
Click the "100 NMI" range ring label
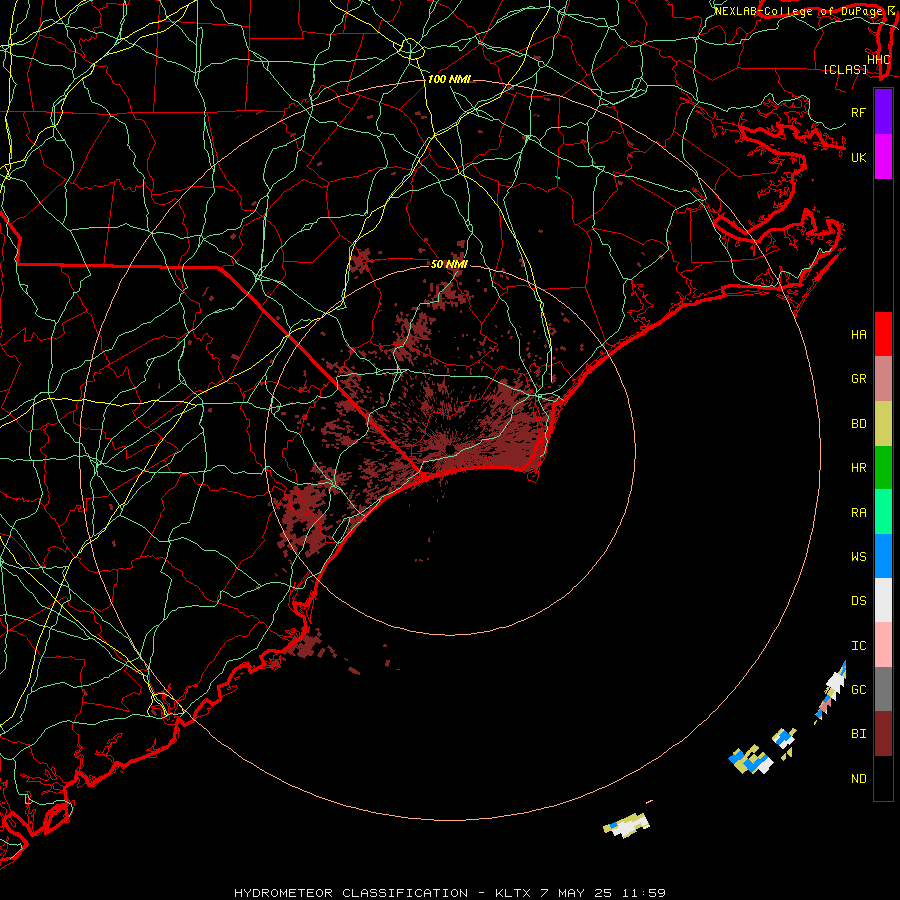pyautogui.click(x=449, y=79)
